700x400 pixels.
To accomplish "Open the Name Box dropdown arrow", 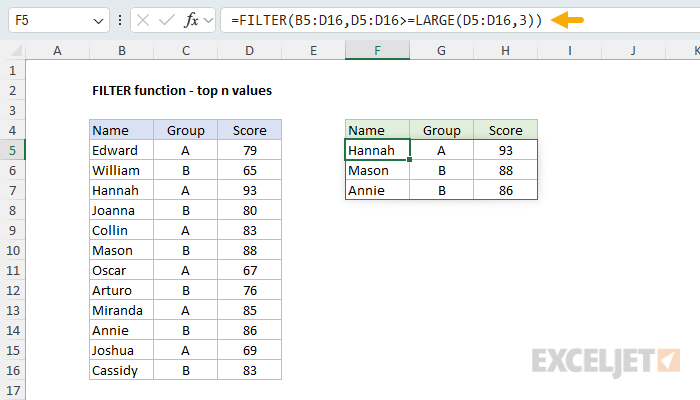I will click(98, 21).
